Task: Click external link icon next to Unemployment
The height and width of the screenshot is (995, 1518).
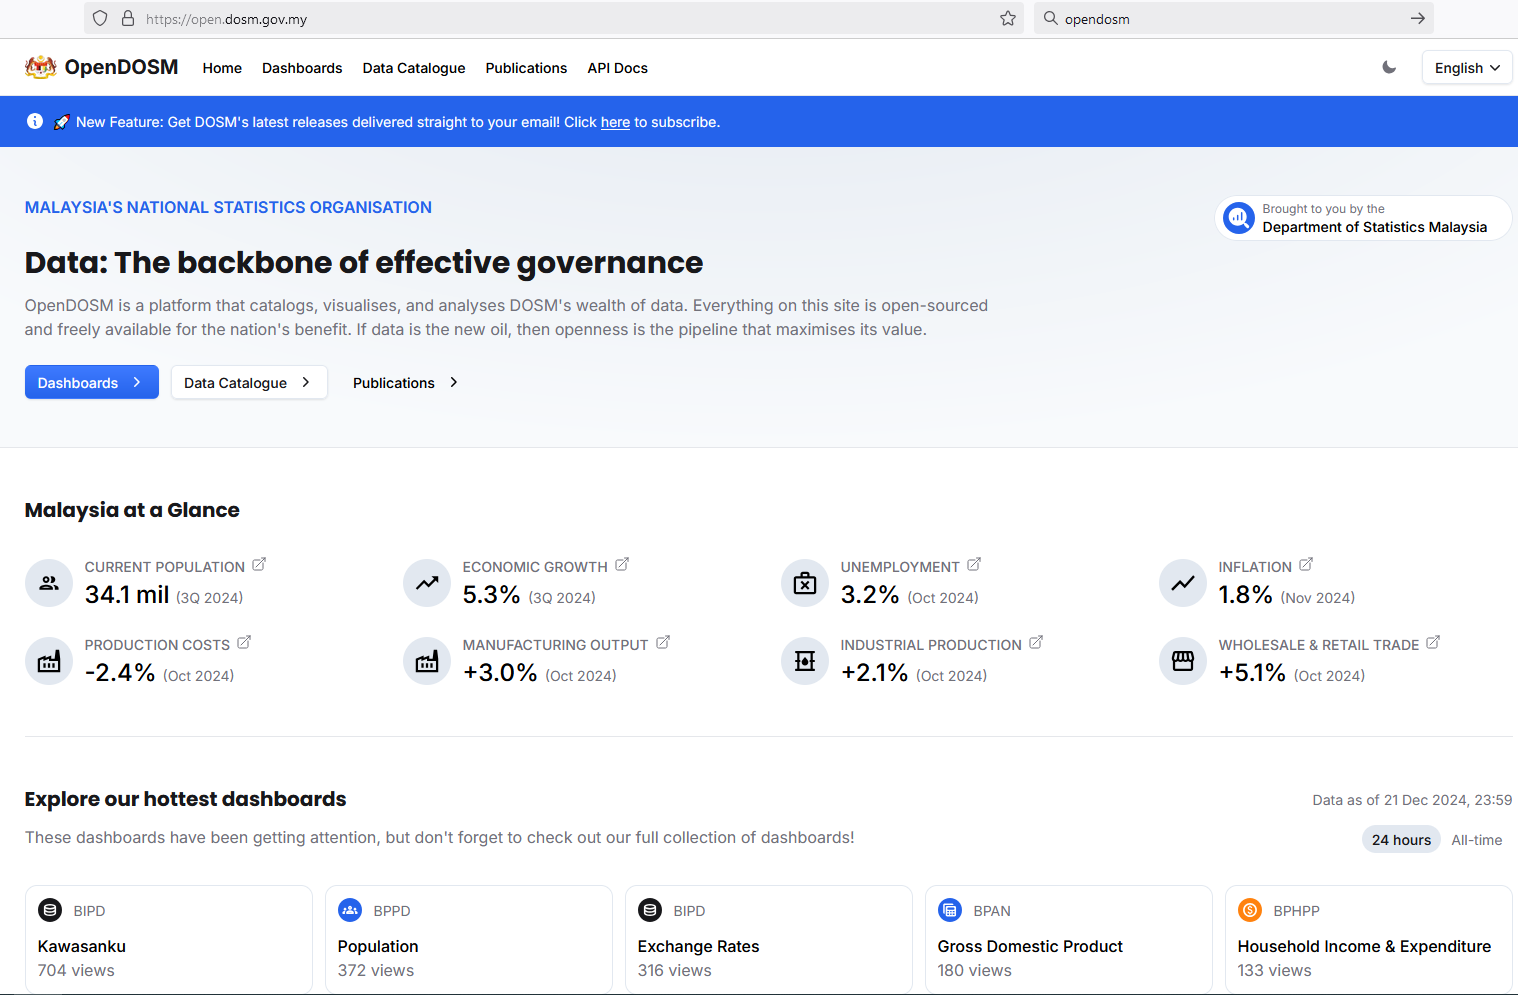Action: (x=974, y=565)
